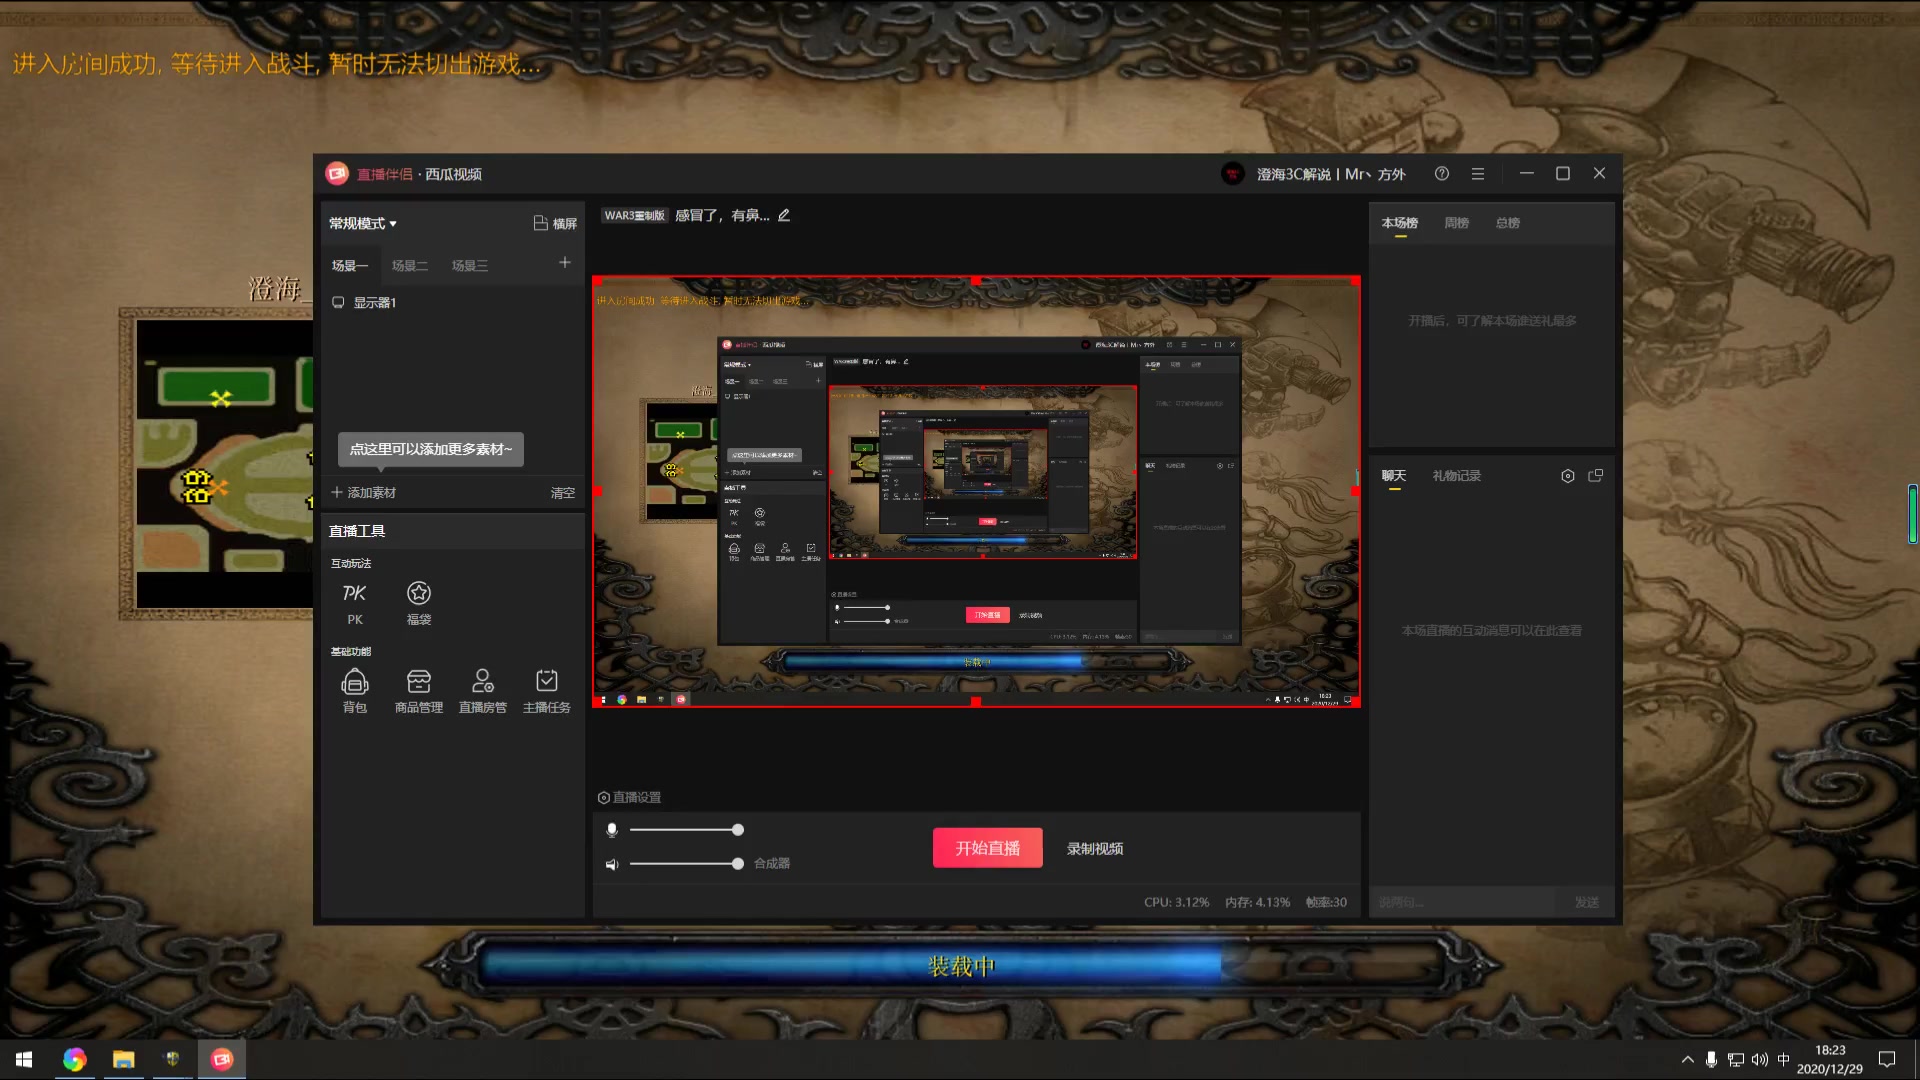Image resolution: width=1920 pixels, height=1080 pixels.
Task: Click the CPU: 3.12% status text
Action: click(1176, 902)
